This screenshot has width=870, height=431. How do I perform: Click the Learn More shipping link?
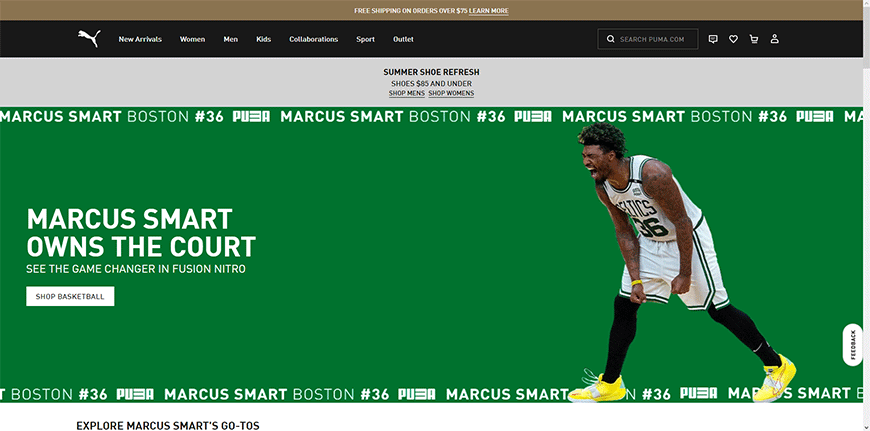[x=488, y=11]
